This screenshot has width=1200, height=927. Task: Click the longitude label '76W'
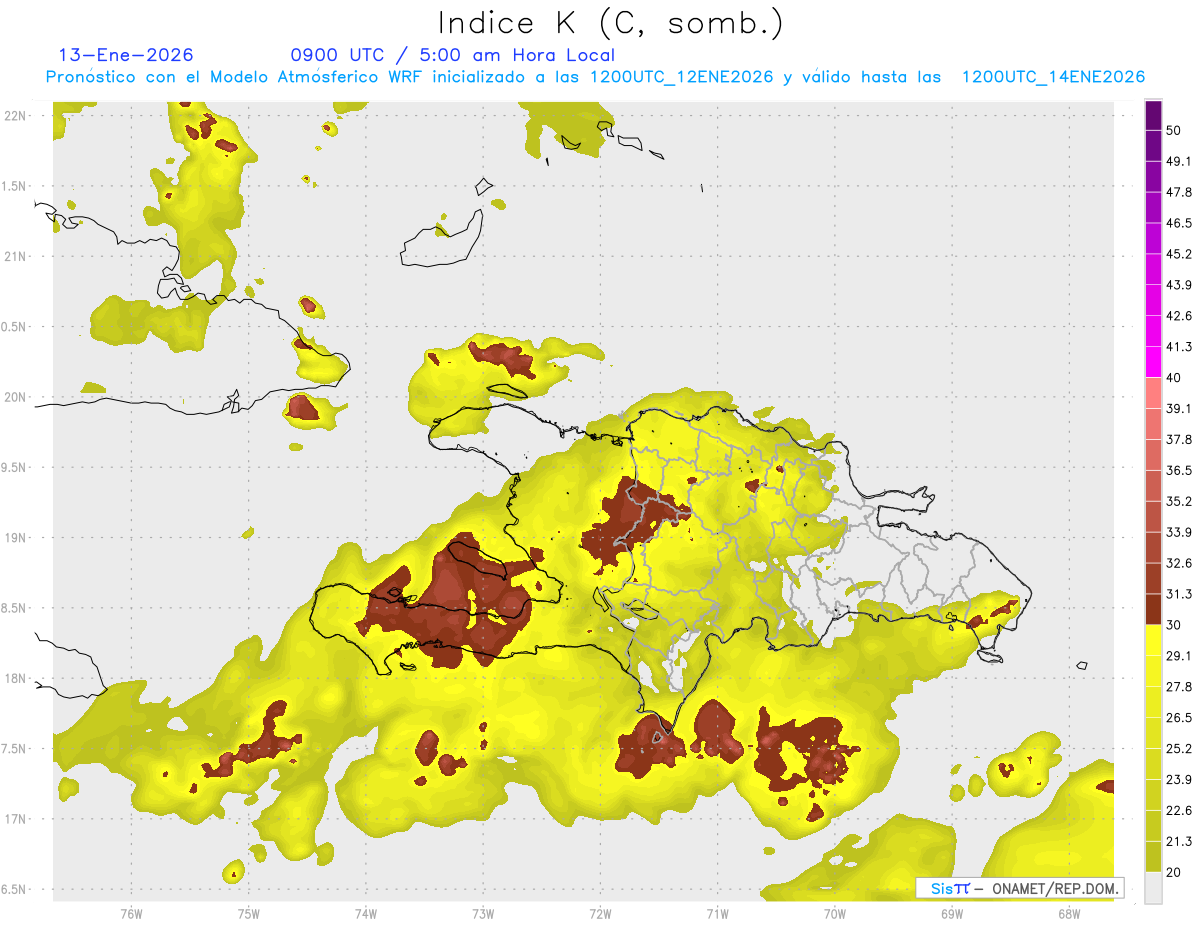(x=131, y=914)
